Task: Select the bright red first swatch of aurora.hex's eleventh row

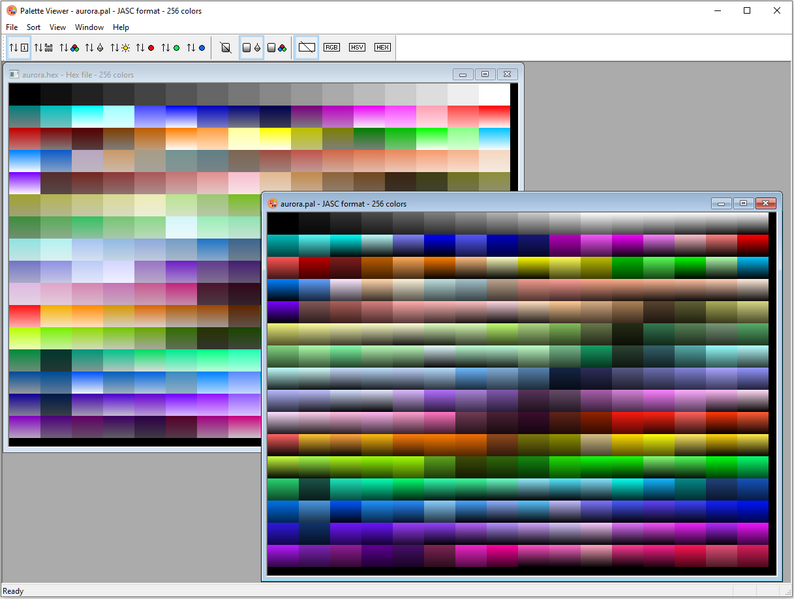Action: (x=24, y=316)
